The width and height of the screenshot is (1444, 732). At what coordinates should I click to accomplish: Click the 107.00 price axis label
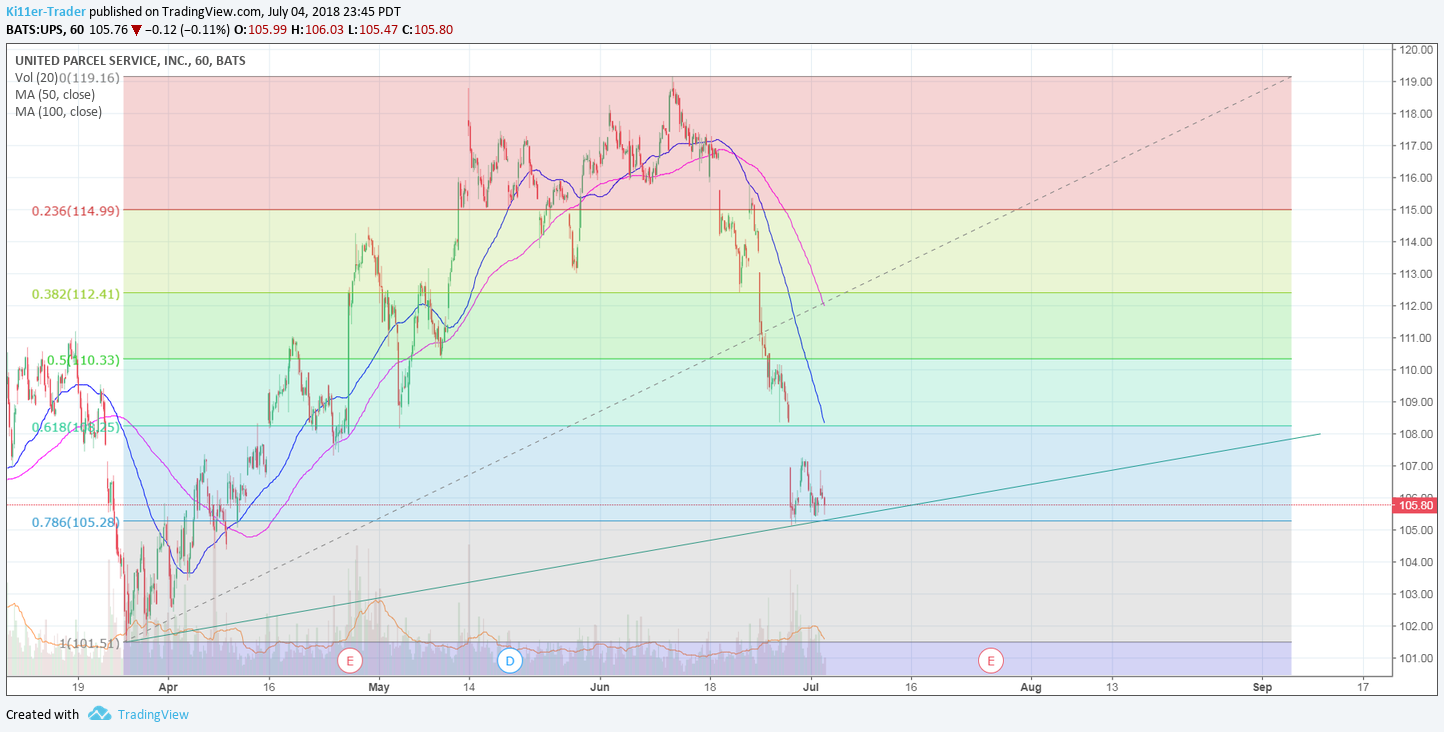coord(1418,465)
